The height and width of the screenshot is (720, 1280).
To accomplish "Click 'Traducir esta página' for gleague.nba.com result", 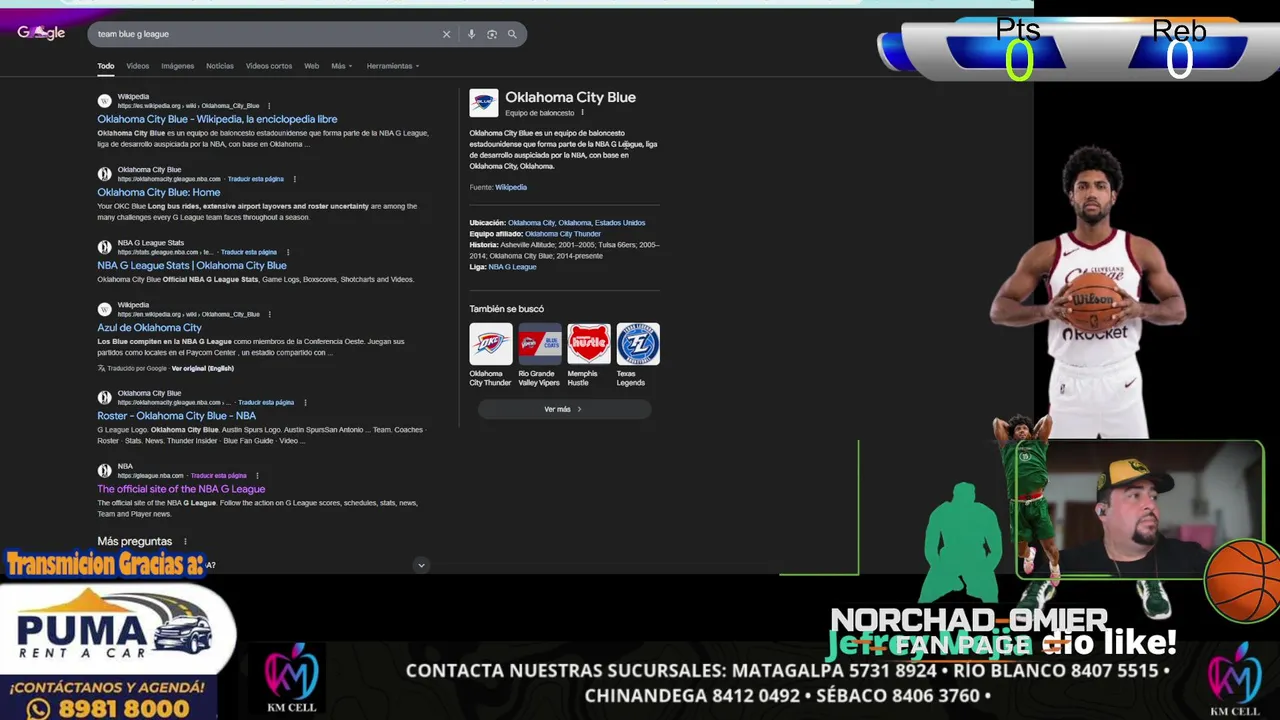I will 218,476.
